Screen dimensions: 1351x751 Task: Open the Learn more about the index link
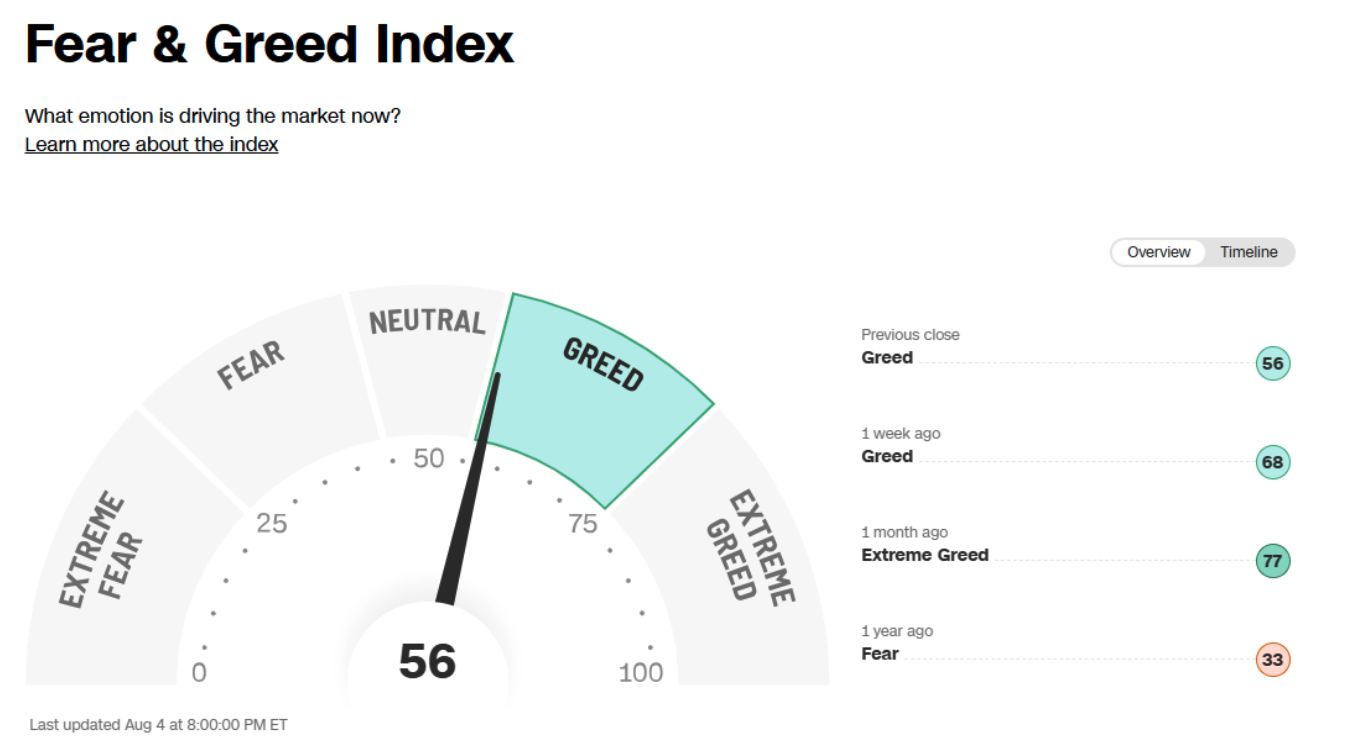click(152, 144)
